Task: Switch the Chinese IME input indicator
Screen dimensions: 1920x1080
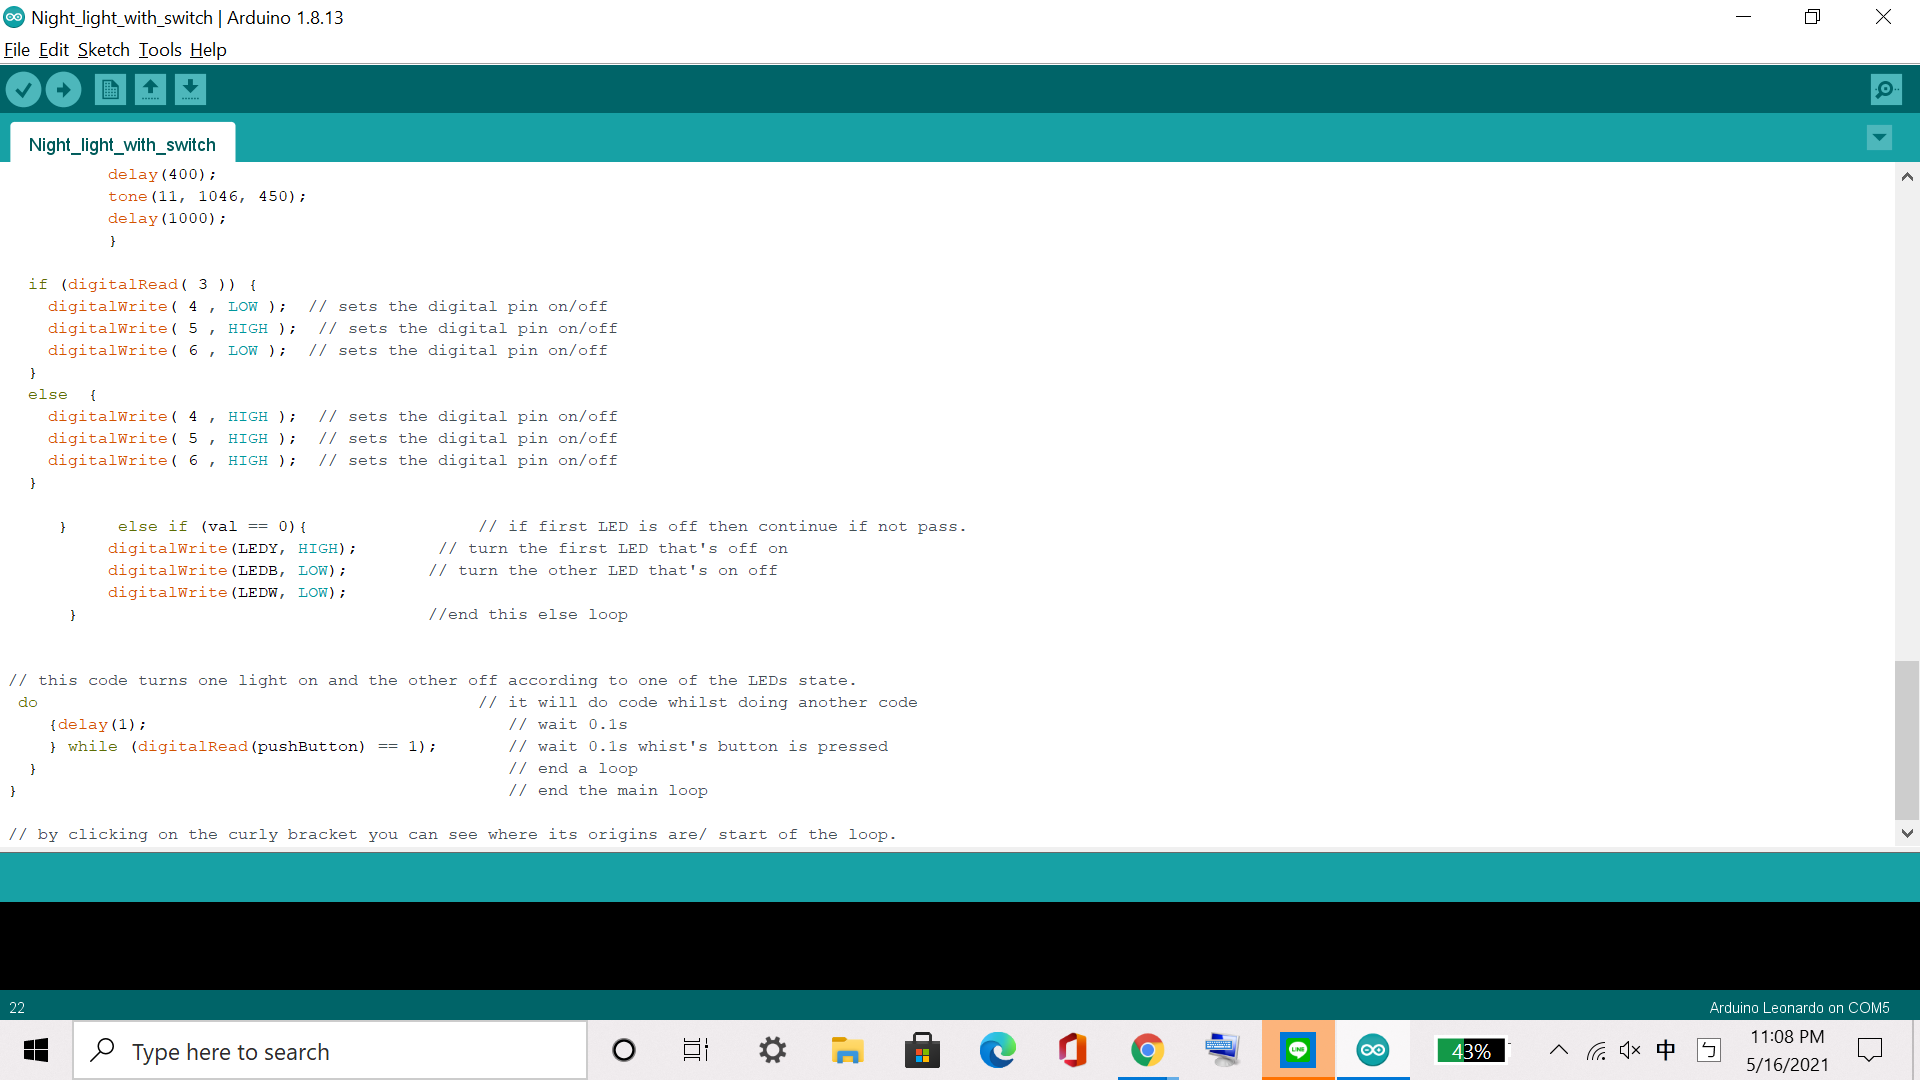Action: pos(1666,1050)
